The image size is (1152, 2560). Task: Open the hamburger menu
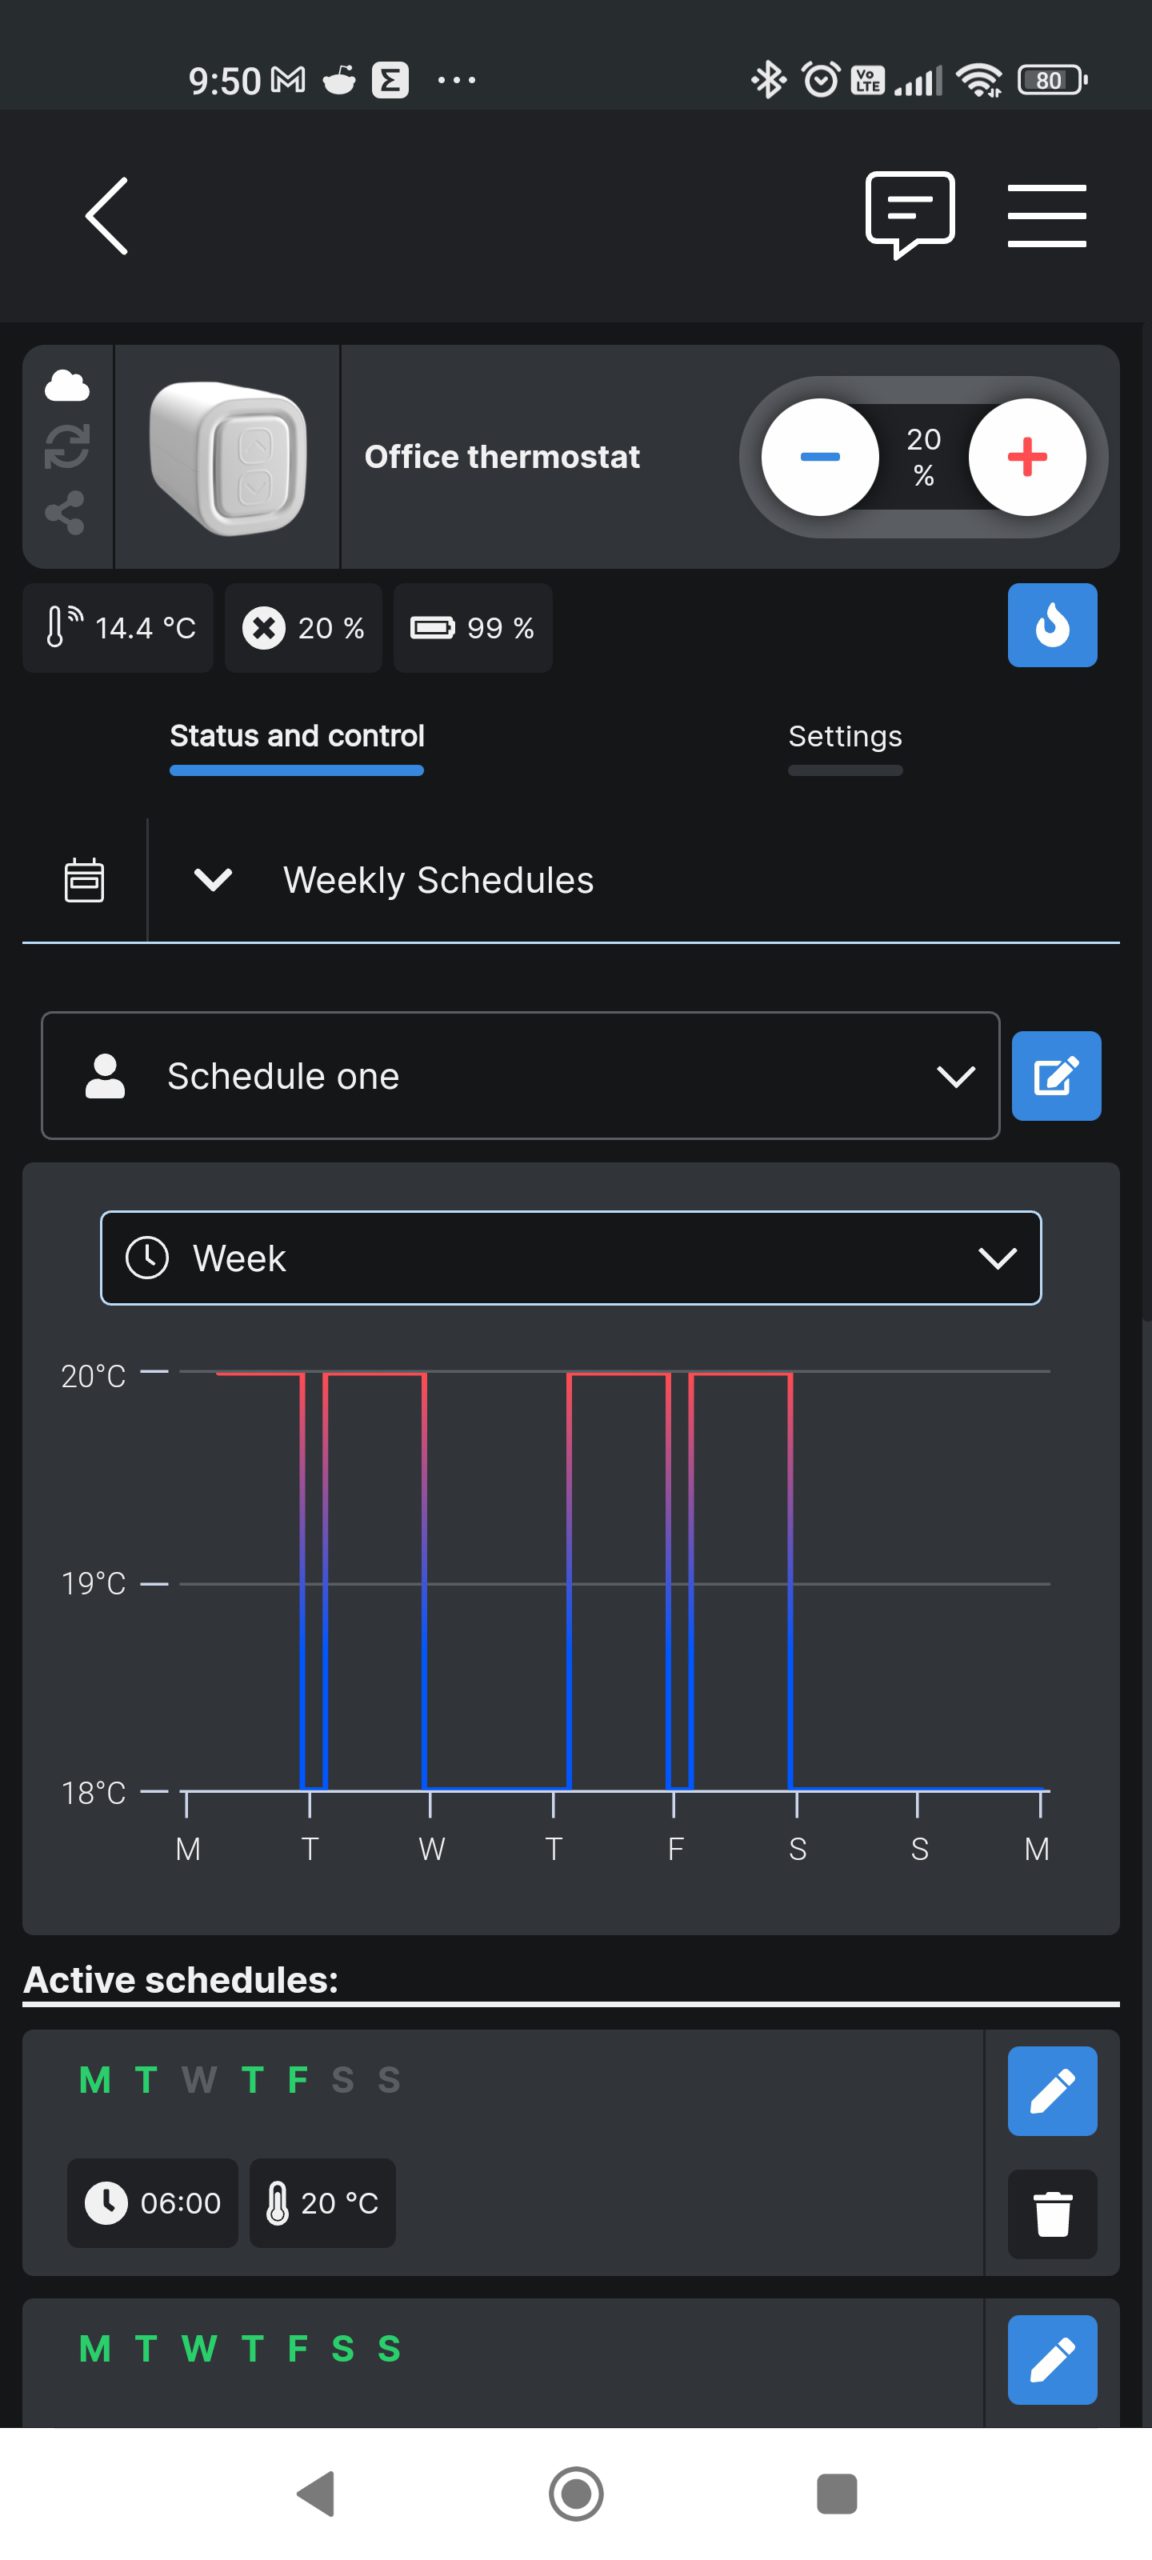click(x=1047, y=215)
